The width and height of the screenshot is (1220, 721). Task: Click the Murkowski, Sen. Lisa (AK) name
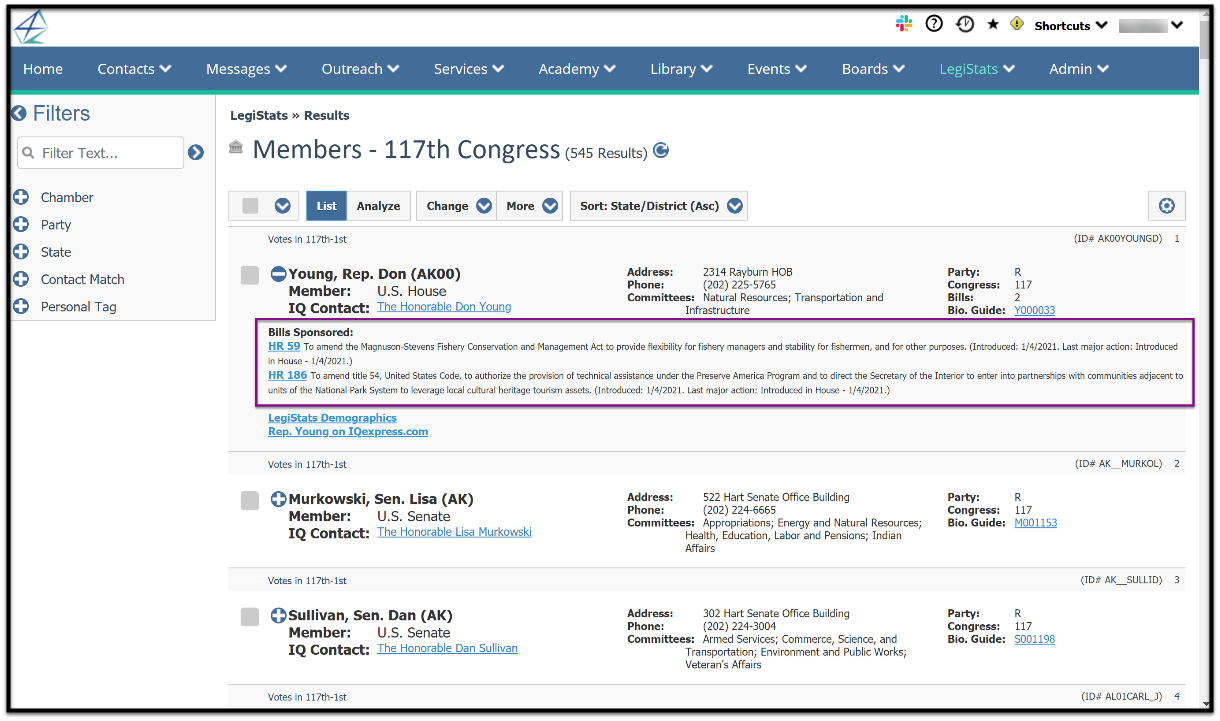[x=381, y=499]
